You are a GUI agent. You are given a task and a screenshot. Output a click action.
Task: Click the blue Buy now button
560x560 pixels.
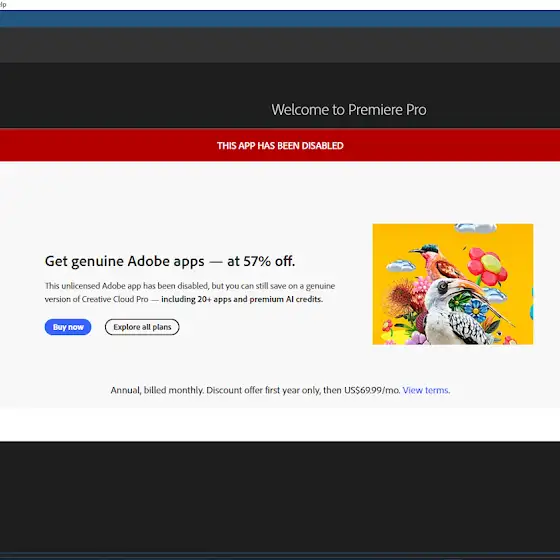click(x=68, y=327)
